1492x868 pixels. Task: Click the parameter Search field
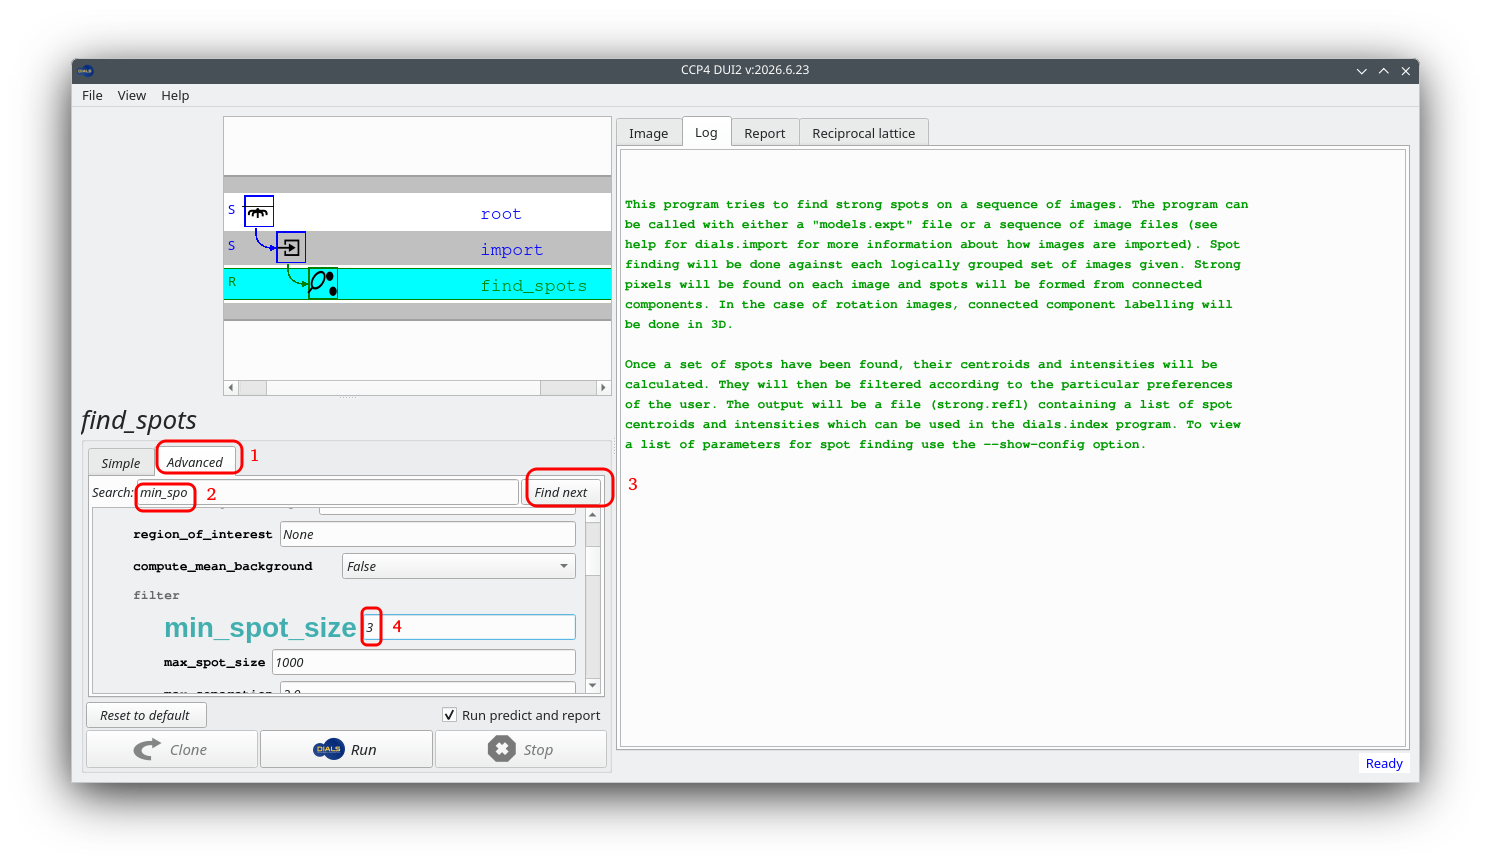click(327, 492)
